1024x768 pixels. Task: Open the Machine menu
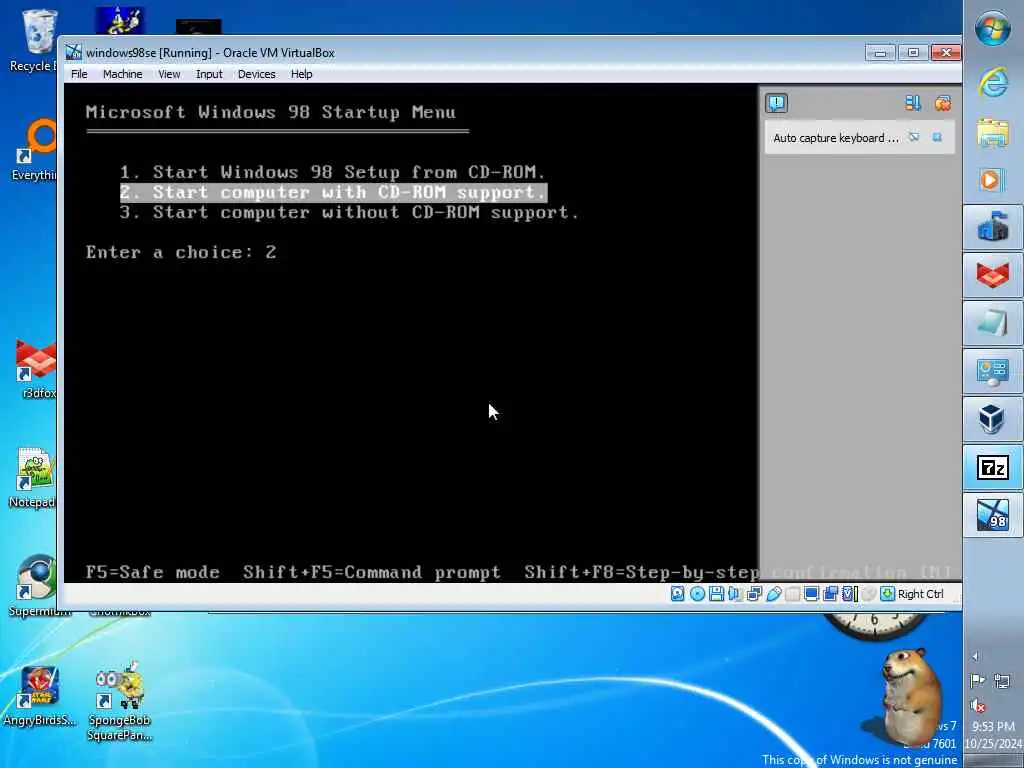(x=122, y=74)
